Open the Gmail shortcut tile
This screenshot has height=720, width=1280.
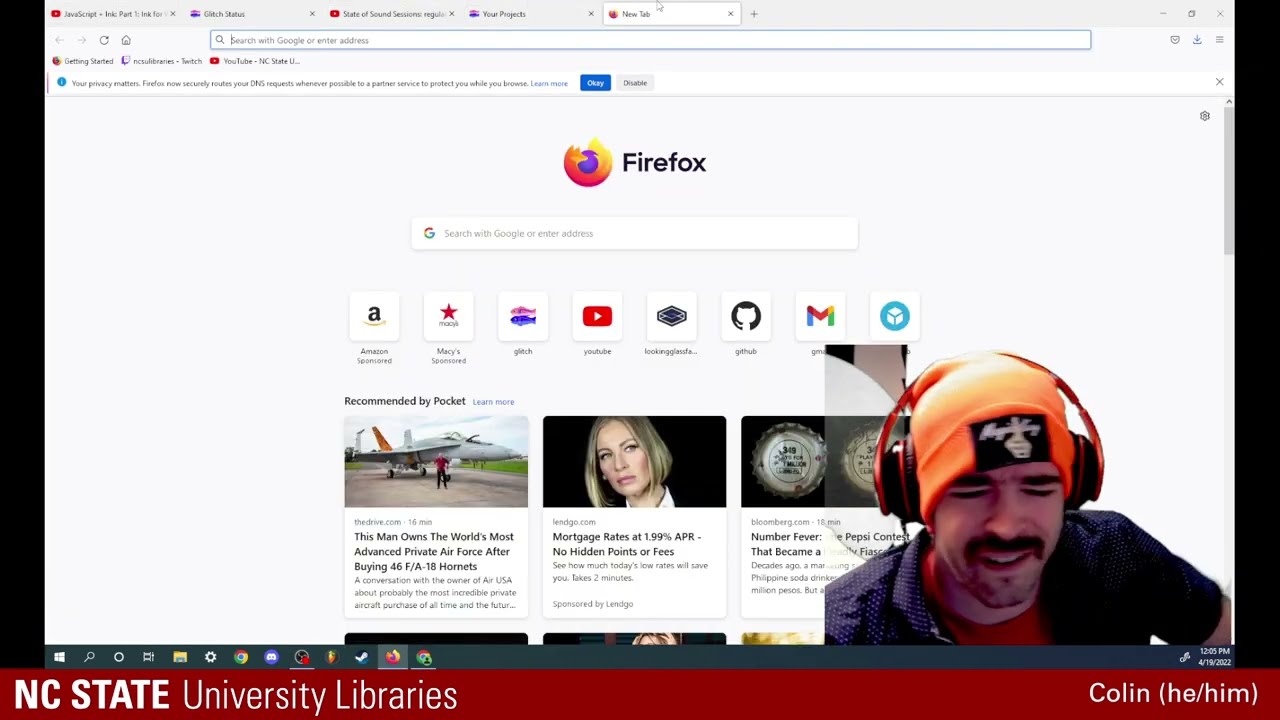tap(820, 316)
